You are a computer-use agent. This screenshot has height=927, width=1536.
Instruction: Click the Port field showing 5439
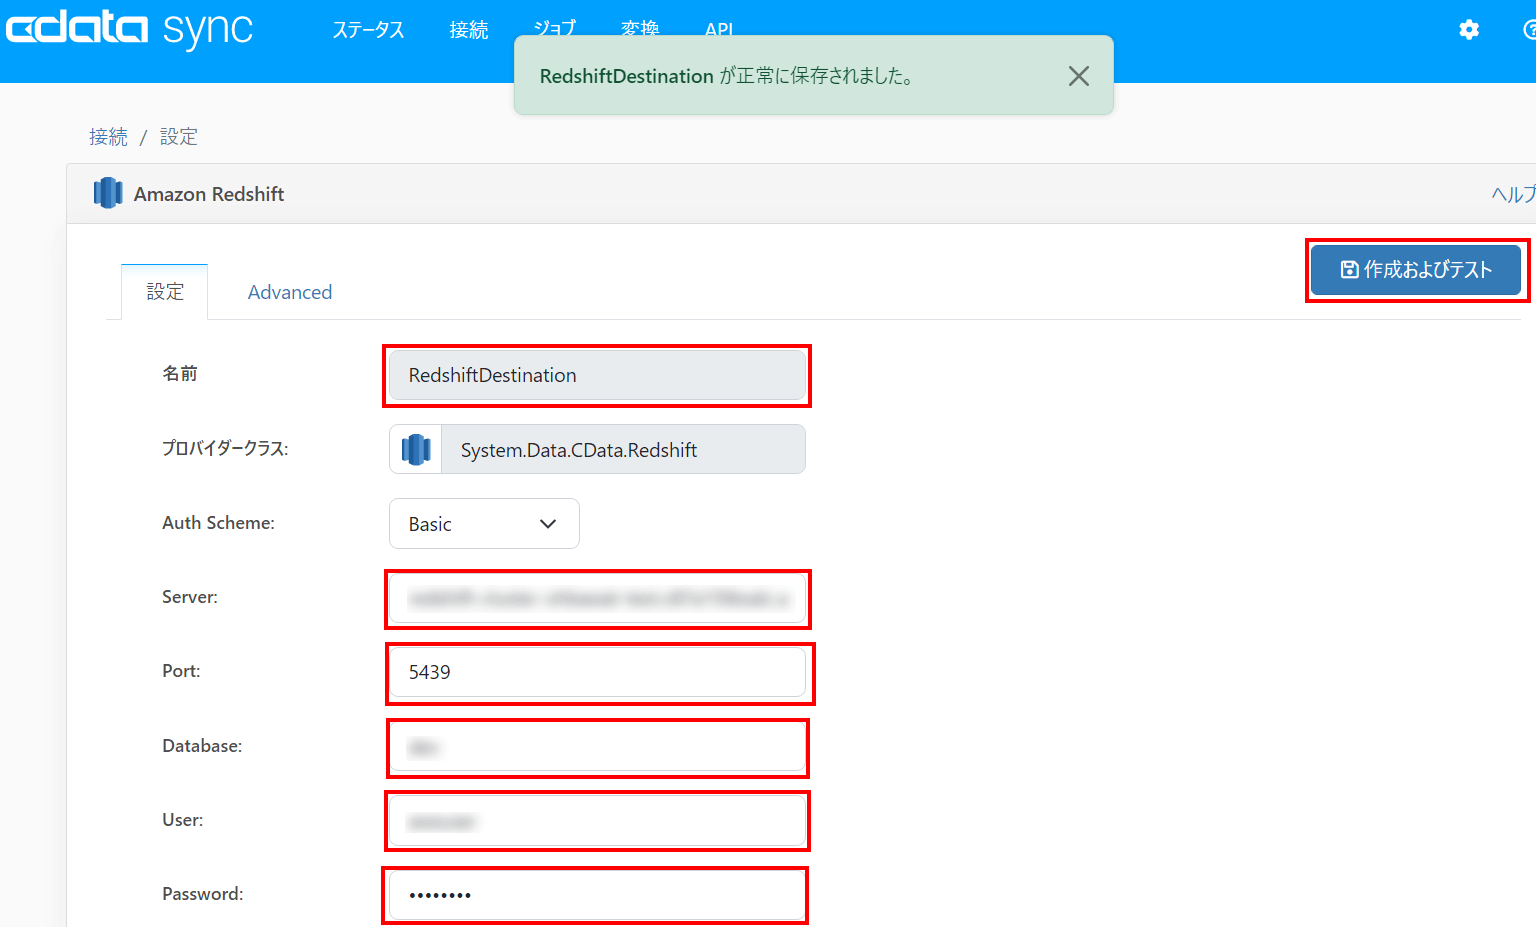click(597, 672)
